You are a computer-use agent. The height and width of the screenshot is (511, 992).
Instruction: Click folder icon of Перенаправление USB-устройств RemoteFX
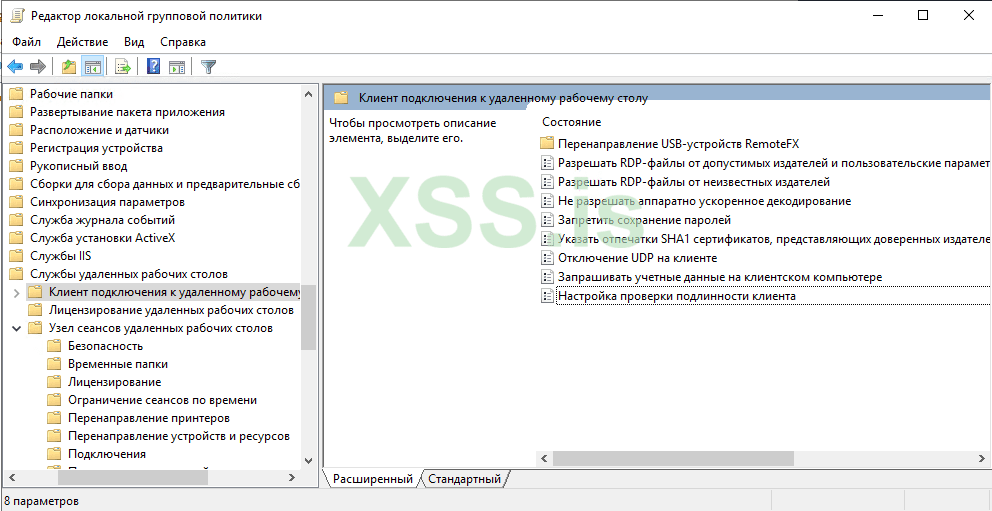[x=547, y=144]
